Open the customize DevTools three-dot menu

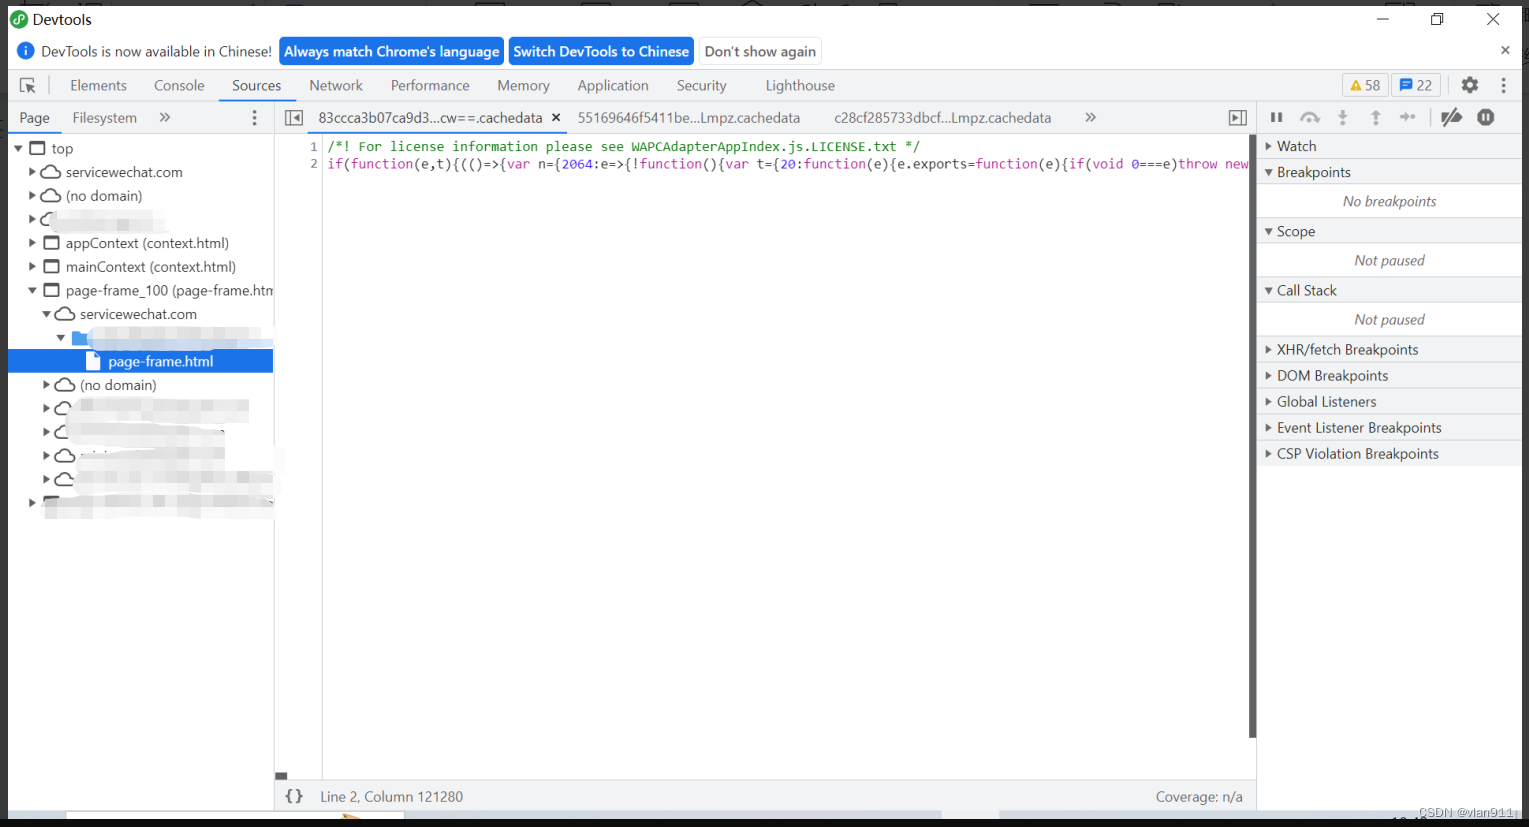pos(1503,85)
